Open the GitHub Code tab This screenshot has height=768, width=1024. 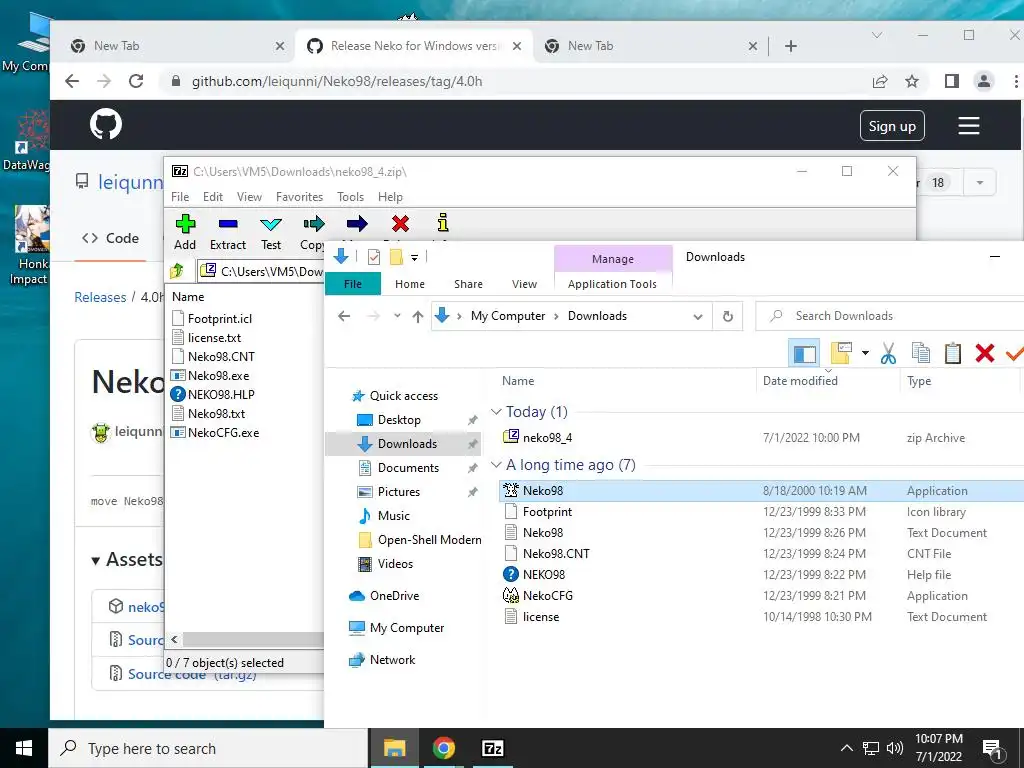(x=110, y=238)
